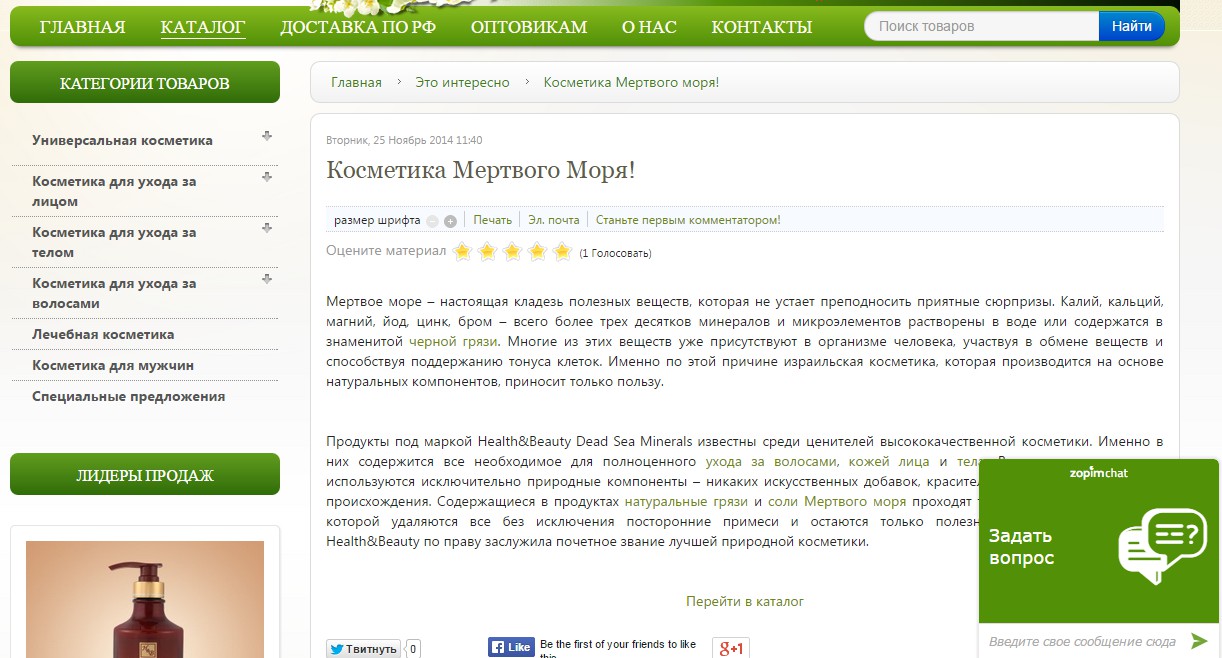Expand Косметика для ухода за телом category
Screen dimensions: 1222x658
267,228
